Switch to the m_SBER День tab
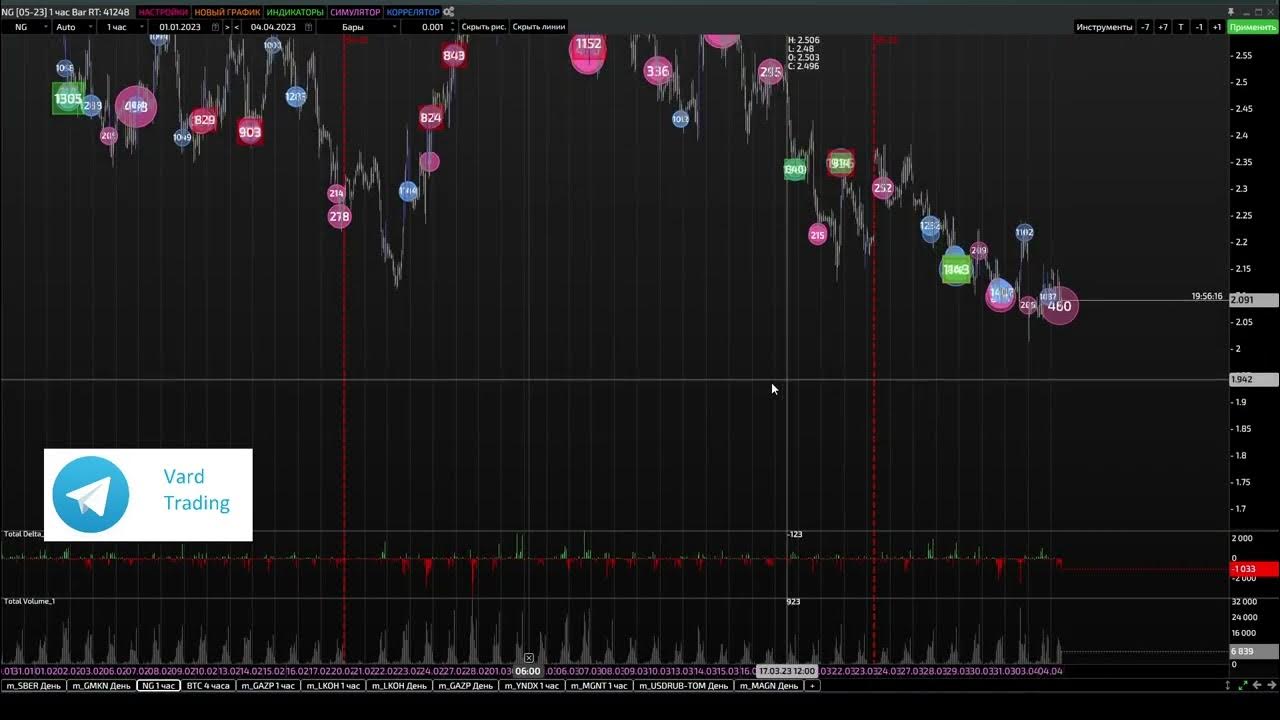 [34, 686]
